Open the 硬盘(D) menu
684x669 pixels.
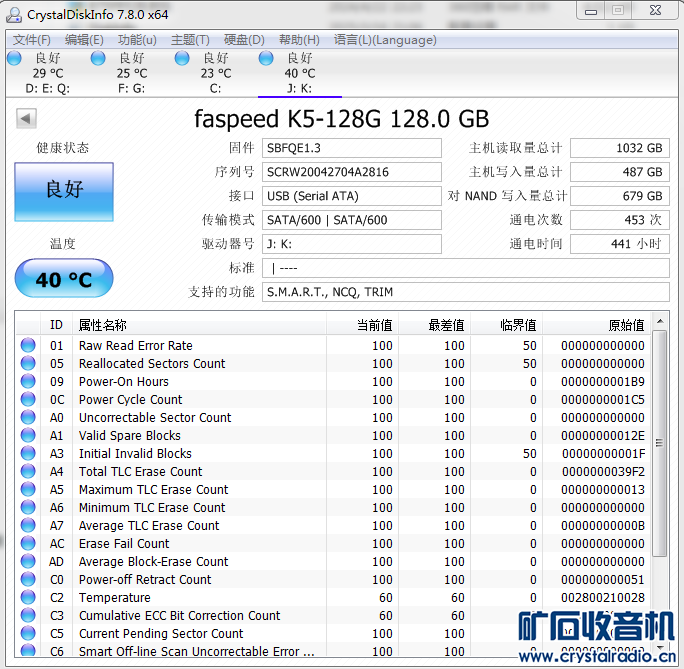click(x=244, y=40)
